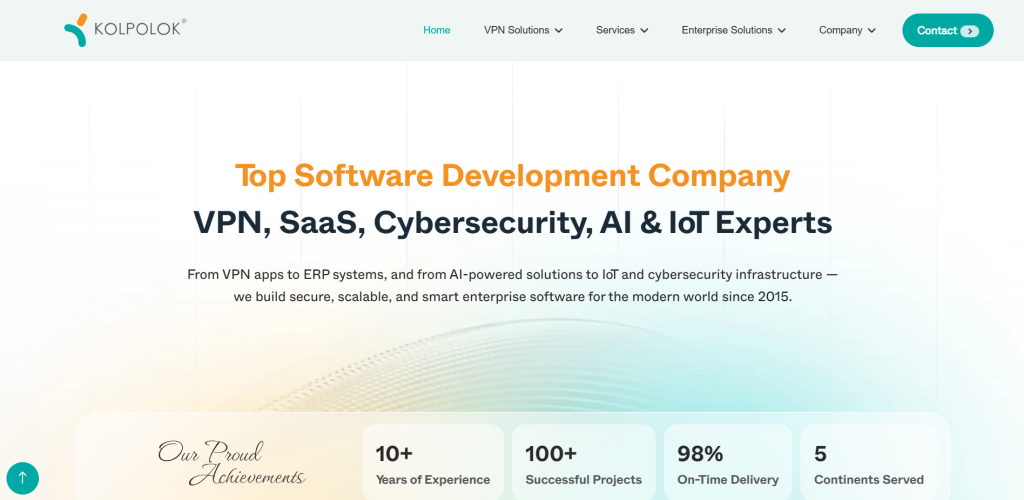The width and height of the screenshot is (1024, 500).
Task: Click the scroll-to-top arrow button
Action: (22, 478)
